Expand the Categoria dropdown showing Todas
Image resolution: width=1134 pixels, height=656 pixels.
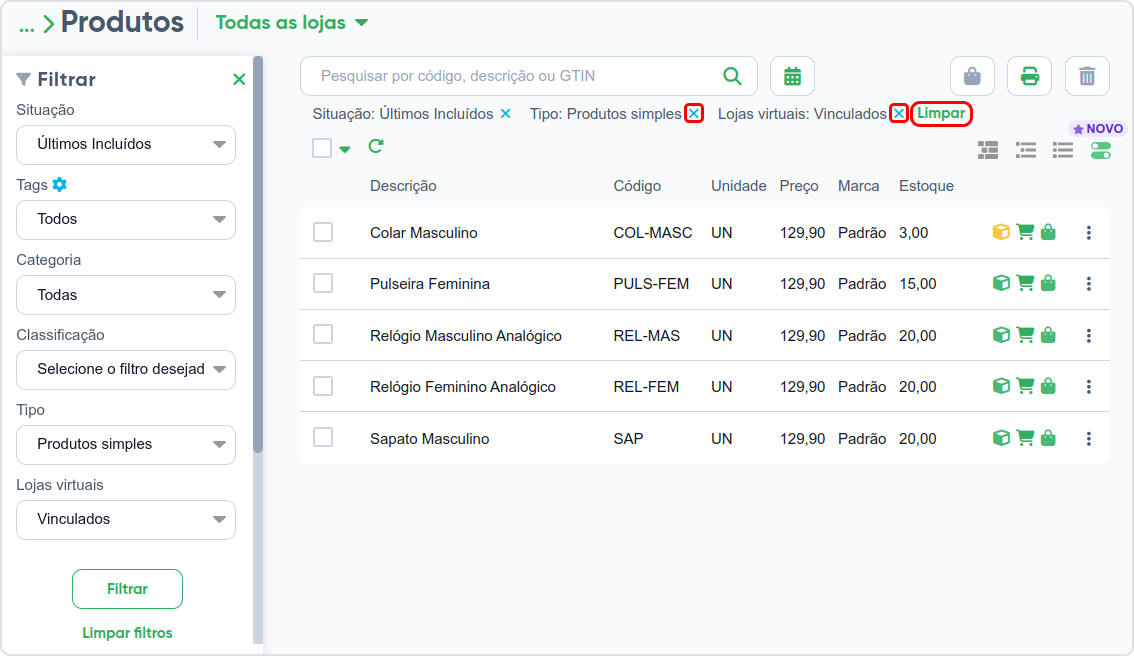(126, 295)
